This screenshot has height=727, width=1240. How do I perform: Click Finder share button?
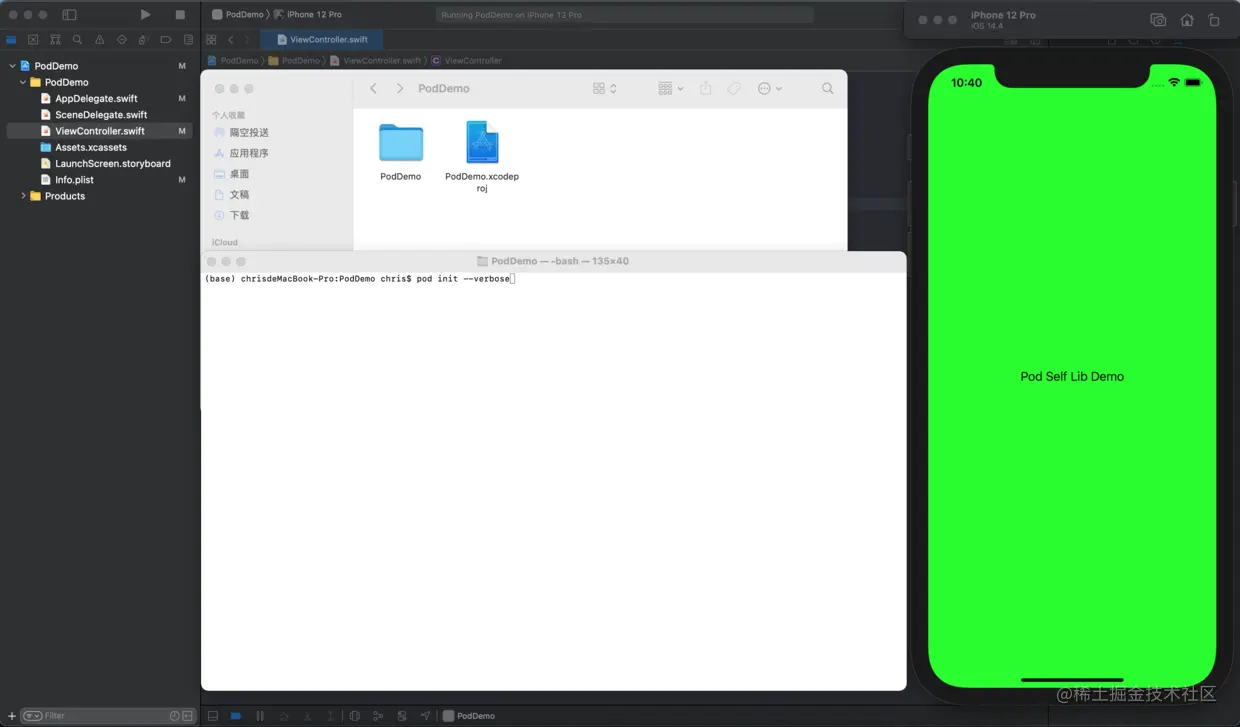click(x=705, y=88)
